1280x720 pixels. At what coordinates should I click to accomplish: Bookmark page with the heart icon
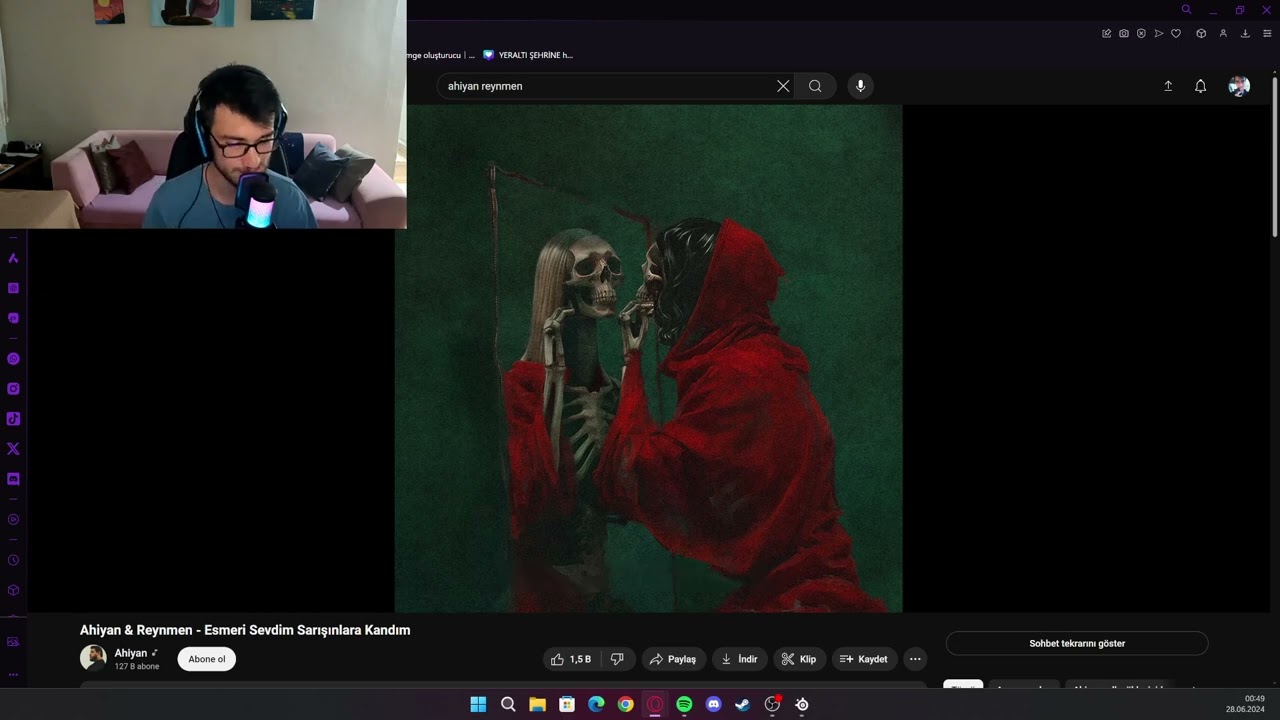pyautogui.click(x=1176, y=33)
